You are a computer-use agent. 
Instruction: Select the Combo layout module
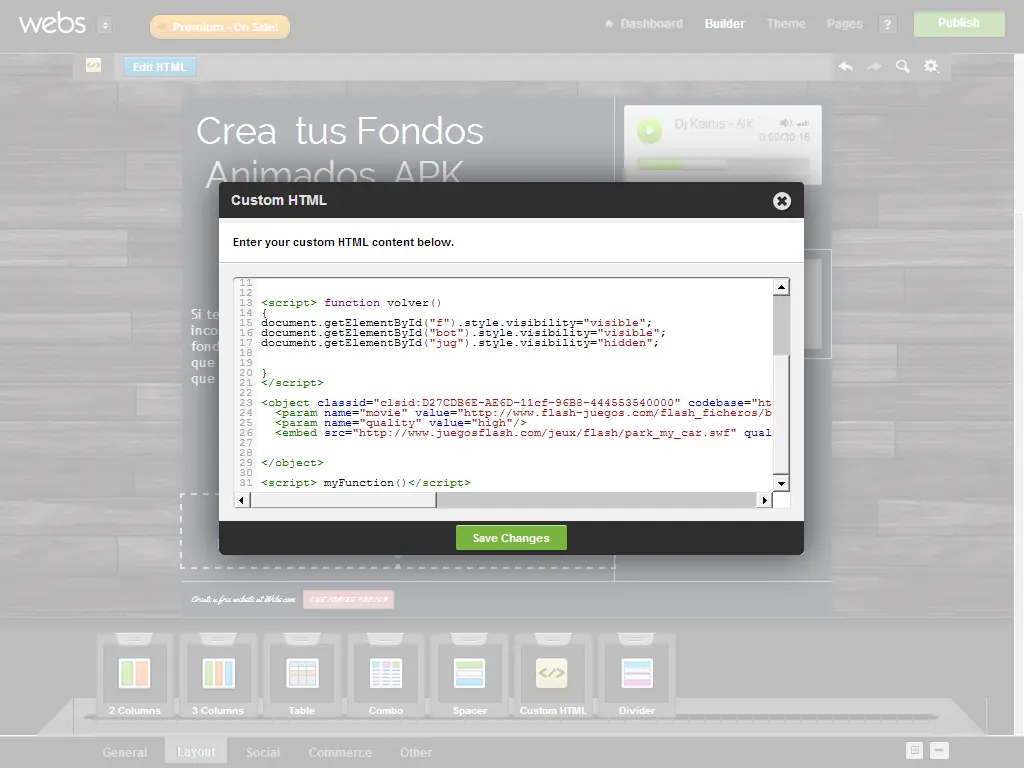pos(385,676)
